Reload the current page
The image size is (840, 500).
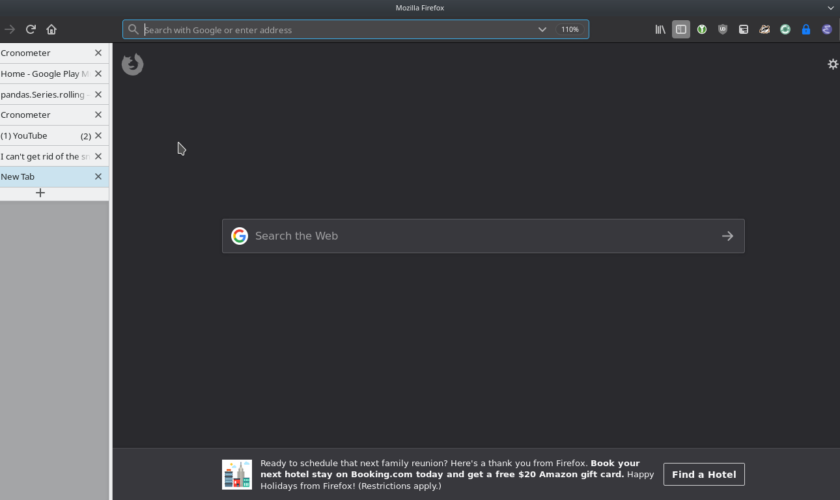click(x=31, y=29)
